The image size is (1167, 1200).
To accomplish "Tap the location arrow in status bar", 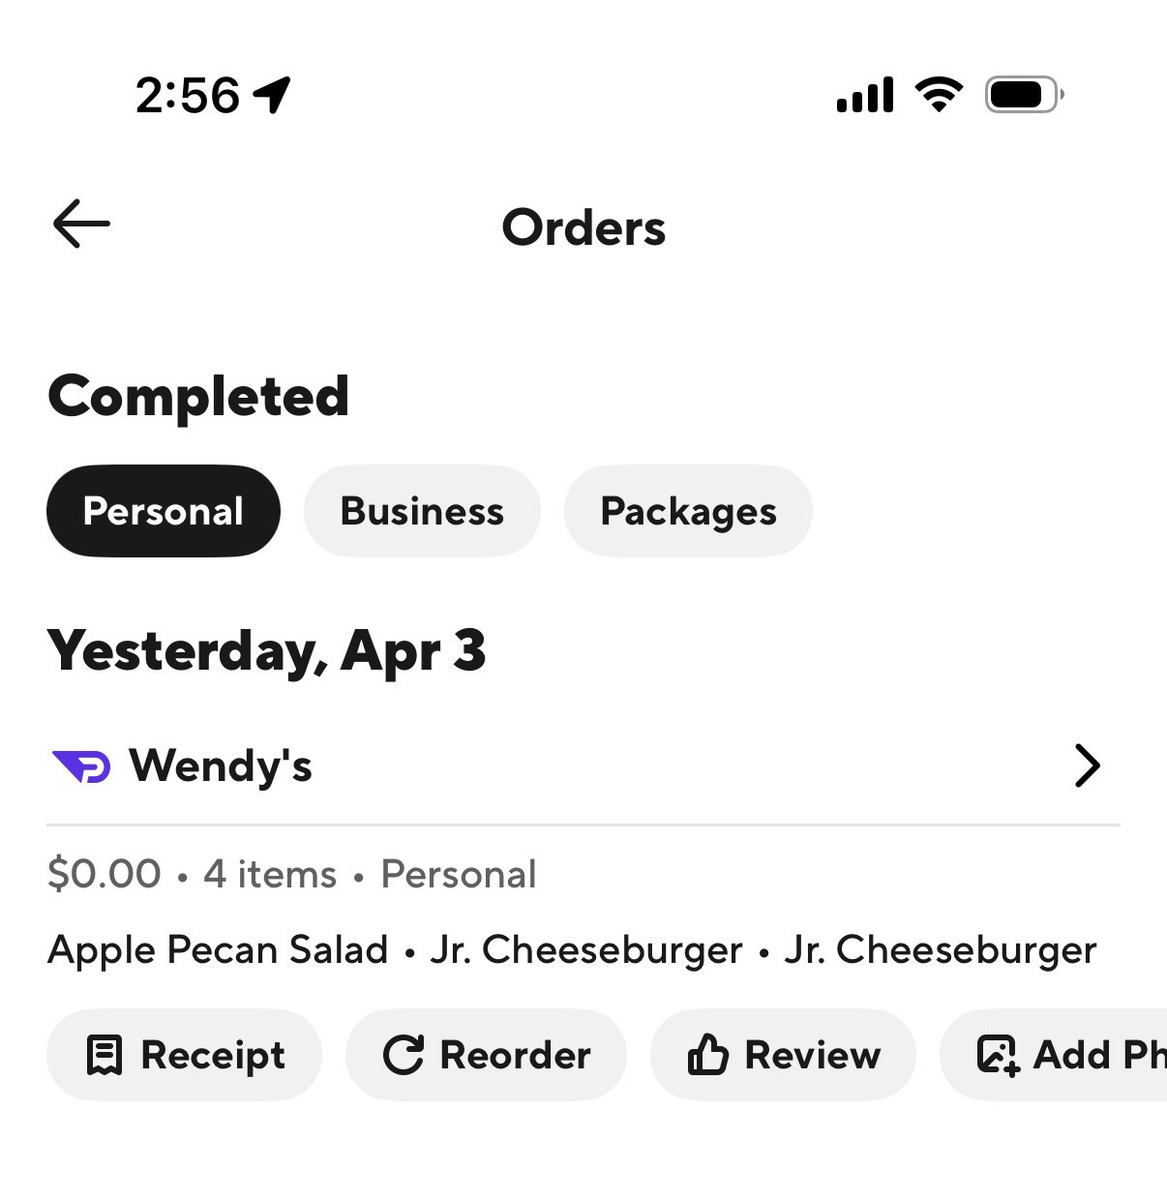I will tap(272, 95).
